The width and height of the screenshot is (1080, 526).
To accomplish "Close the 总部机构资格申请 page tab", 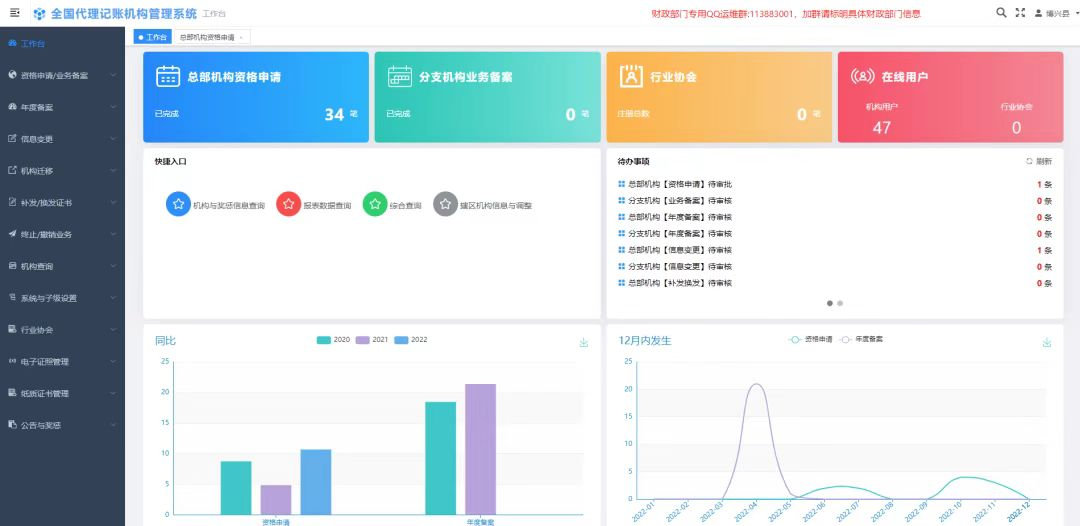I will click(x=240, y=38).
